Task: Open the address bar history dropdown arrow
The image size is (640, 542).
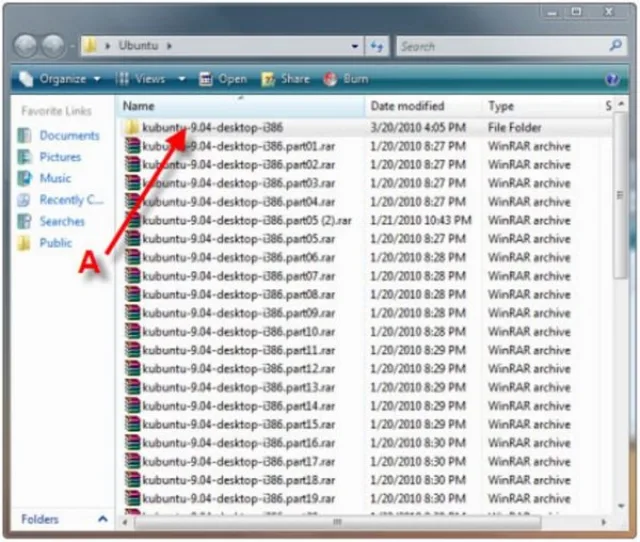Action: coord(354,46)
